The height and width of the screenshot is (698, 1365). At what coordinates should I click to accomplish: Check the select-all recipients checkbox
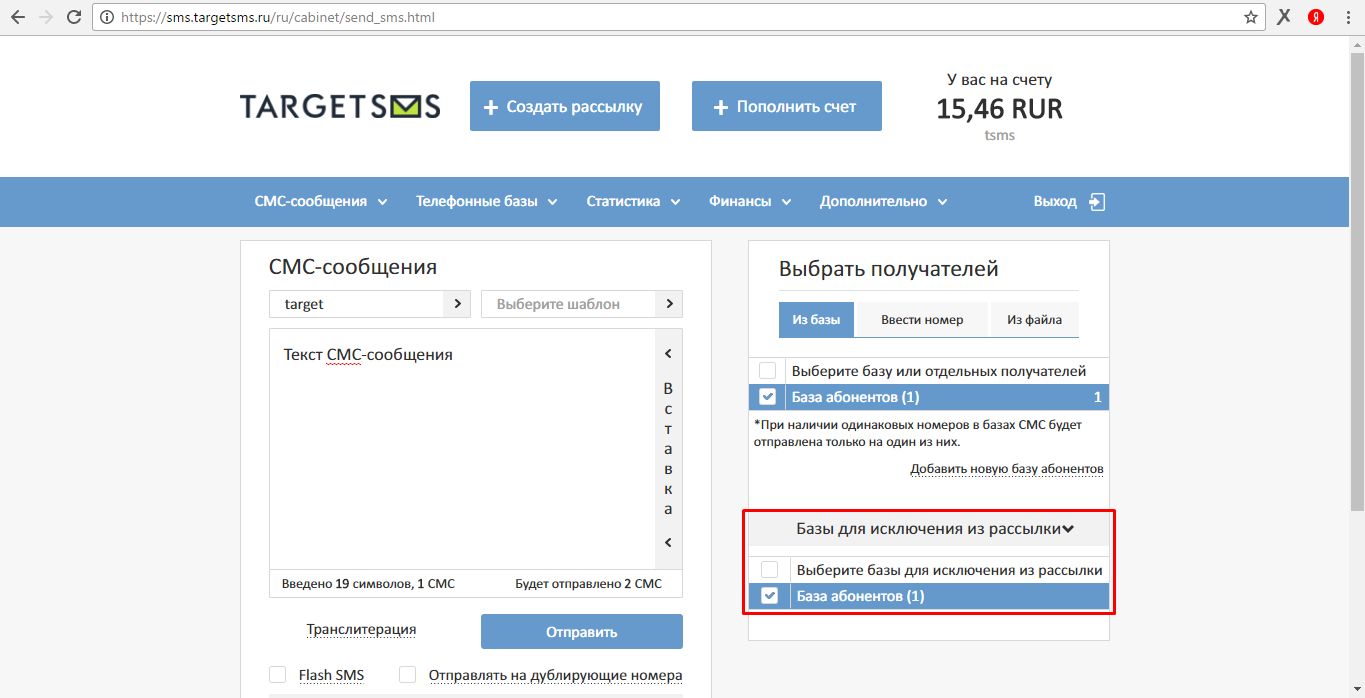(x=767, y=371)
